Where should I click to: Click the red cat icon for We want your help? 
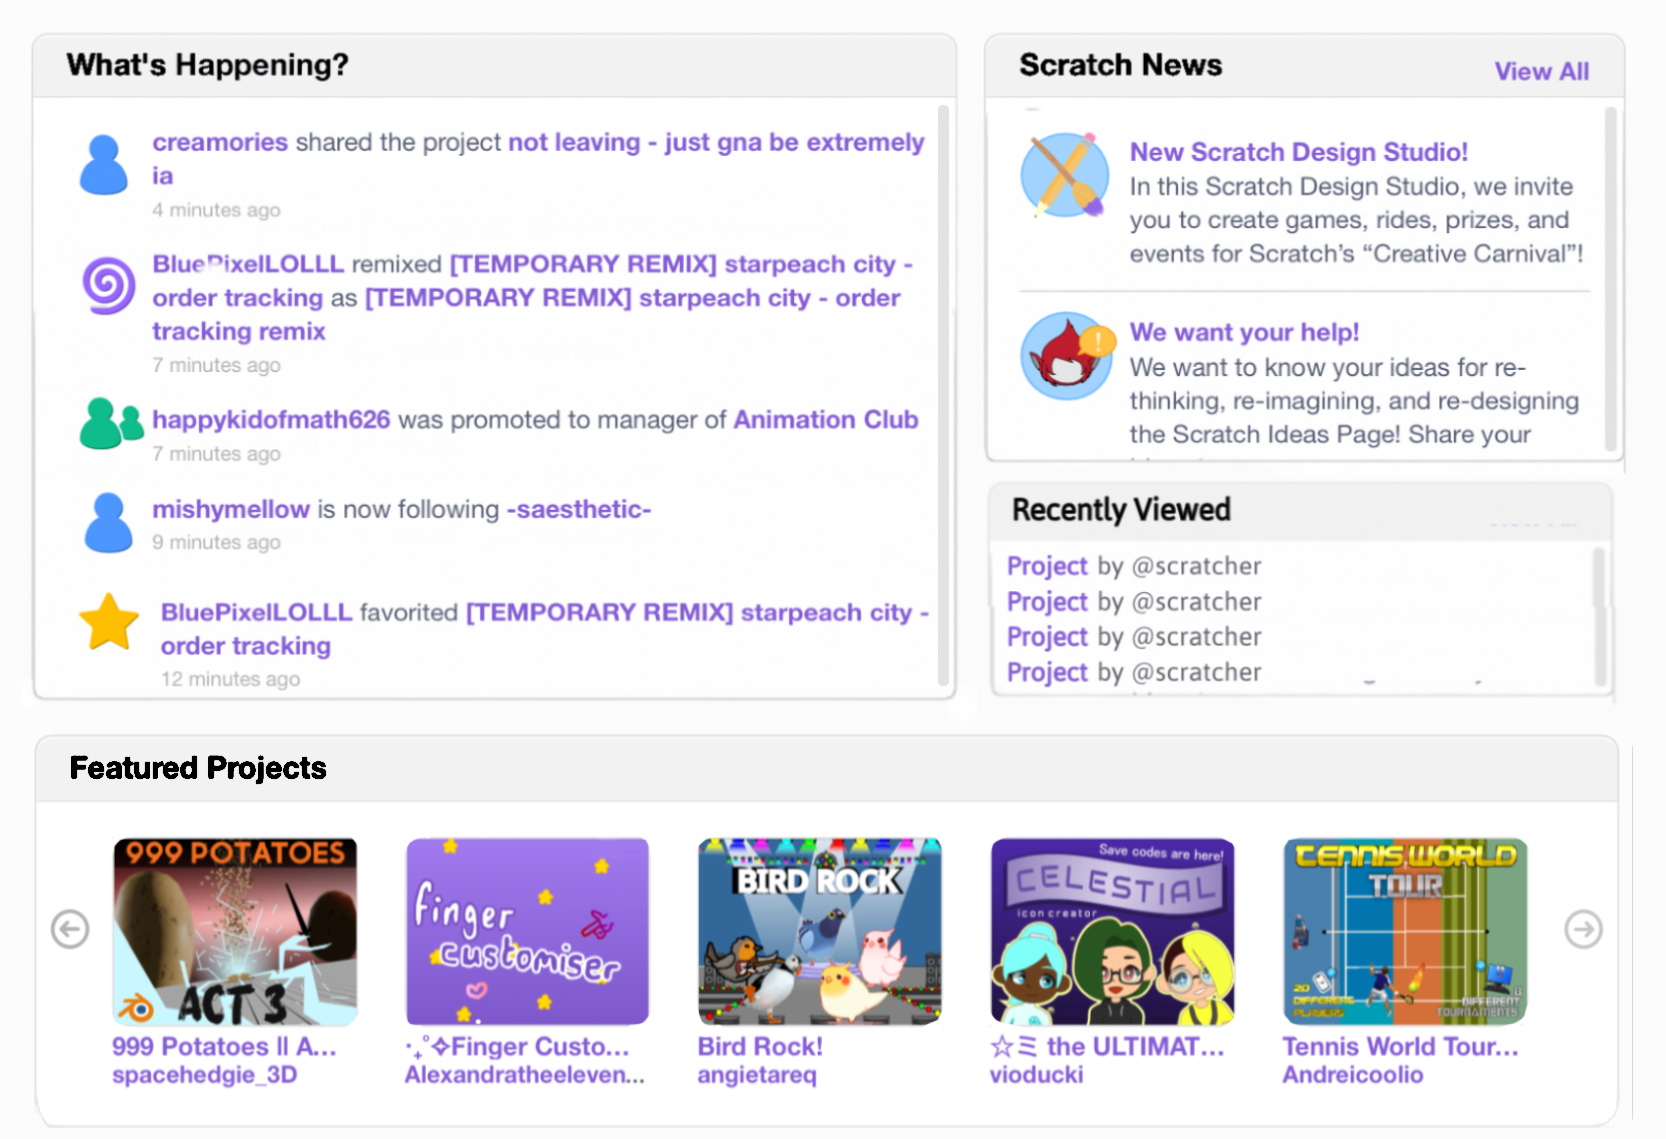(1066, 356)
